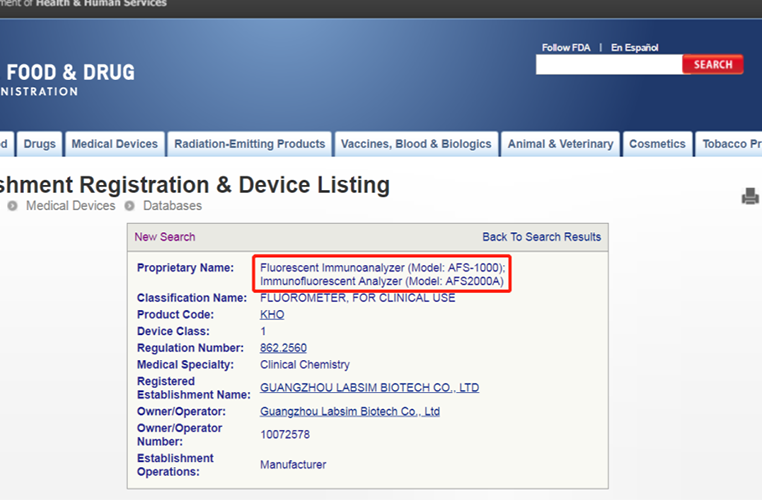Click the FDA Food & Drug logo
Viewport: 762px width, 500px height.
[x=68, y=80]
